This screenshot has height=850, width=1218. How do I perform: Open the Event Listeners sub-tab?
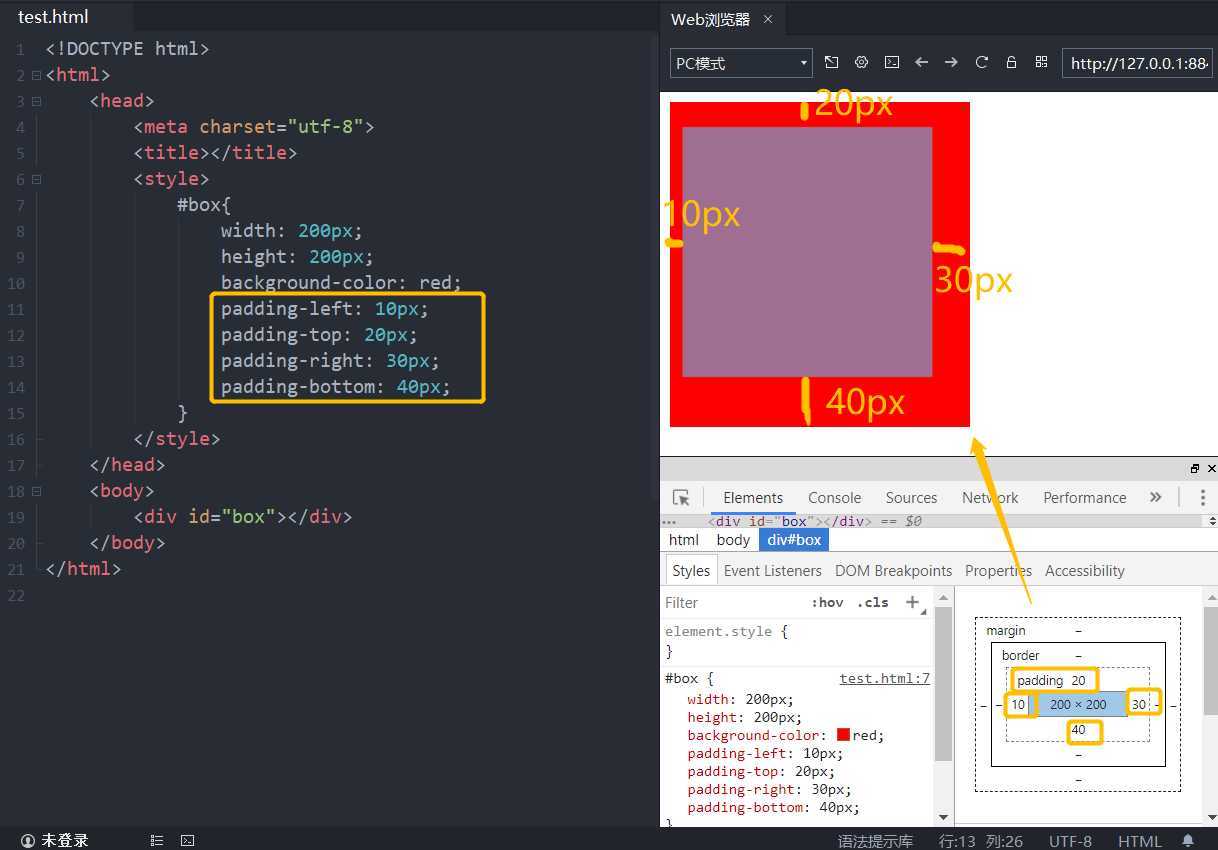point(772,571)
